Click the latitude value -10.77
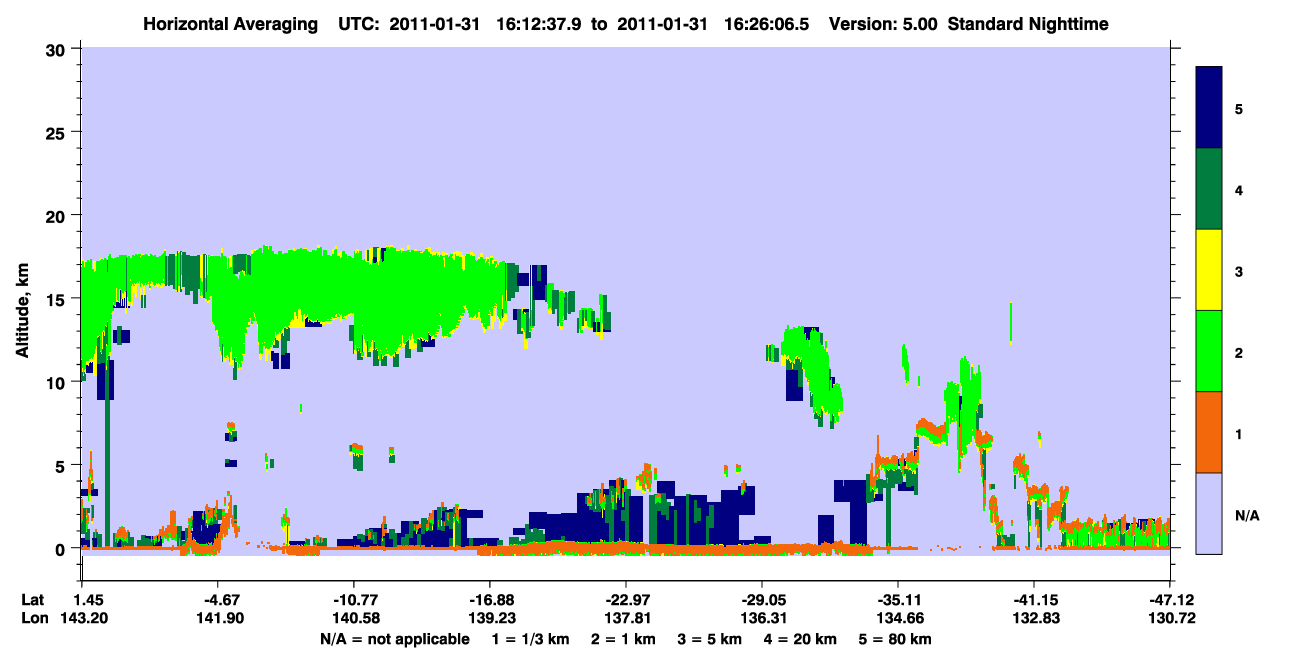The image size is (1300, 667). point(353,599)
